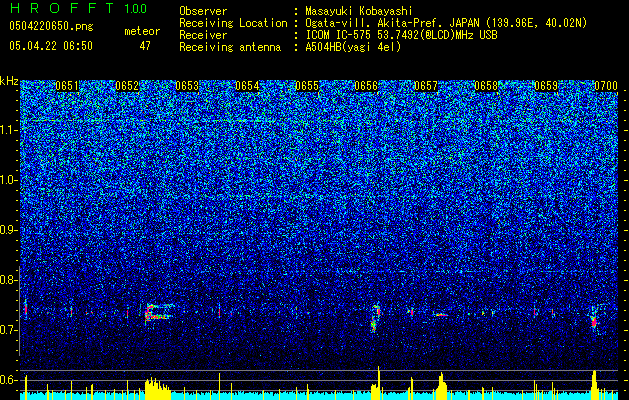Click the horizontal echo streak below 0657

tap(440, 315)
